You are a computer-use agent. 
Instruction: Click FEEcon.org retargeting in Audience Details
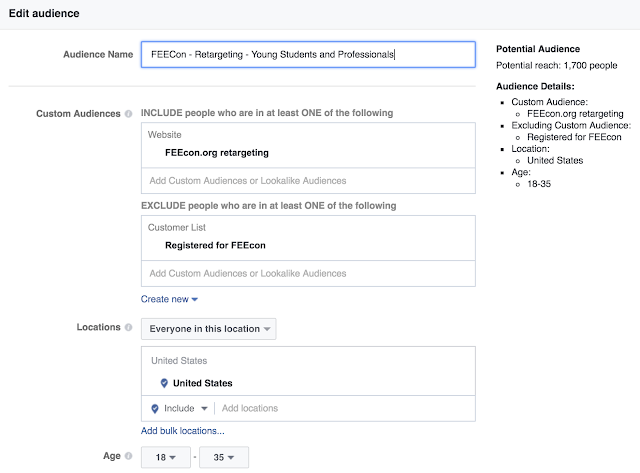(x=575, y=114)
